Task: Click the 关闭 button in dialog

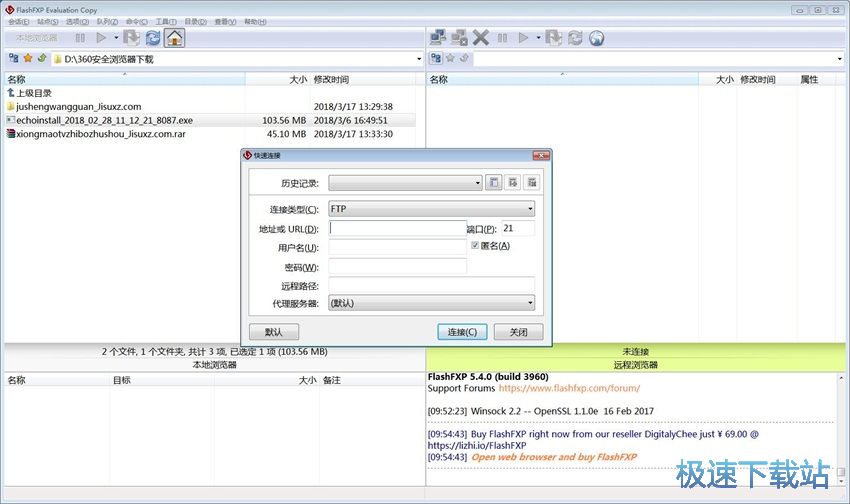Action: pos(518,332)
